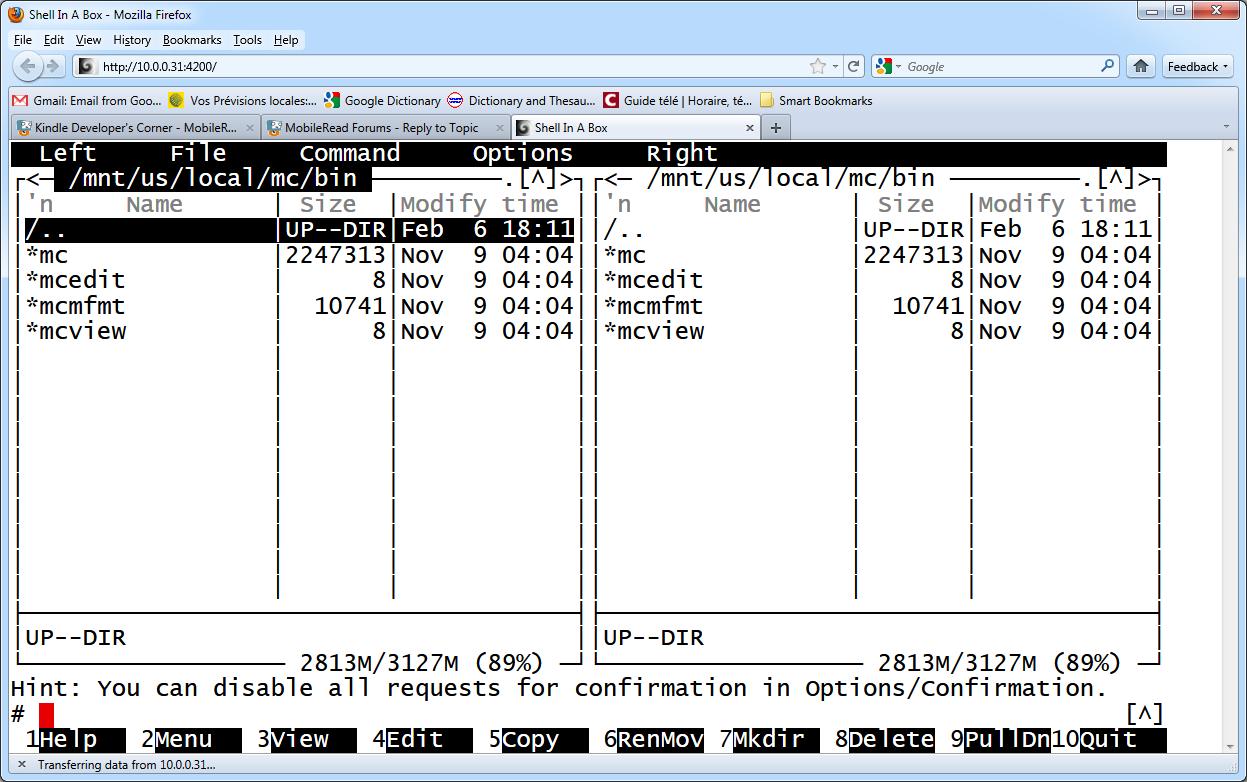The width and height of the screenshot is (1247, 782).
Task: Open the Firefox Edit menu
Action: (x=54, y=40)
